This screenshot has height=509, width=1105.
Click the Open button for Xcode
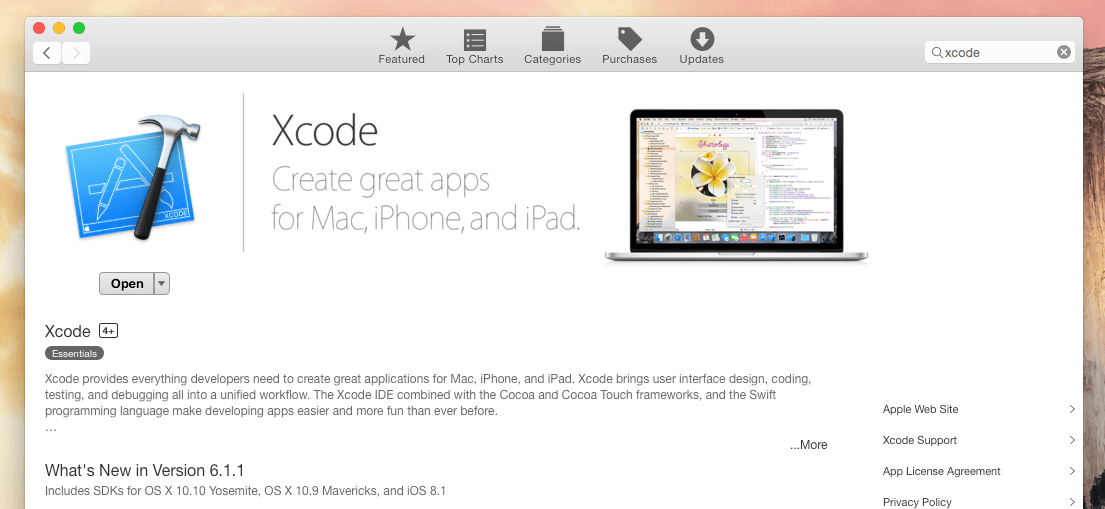127,283
